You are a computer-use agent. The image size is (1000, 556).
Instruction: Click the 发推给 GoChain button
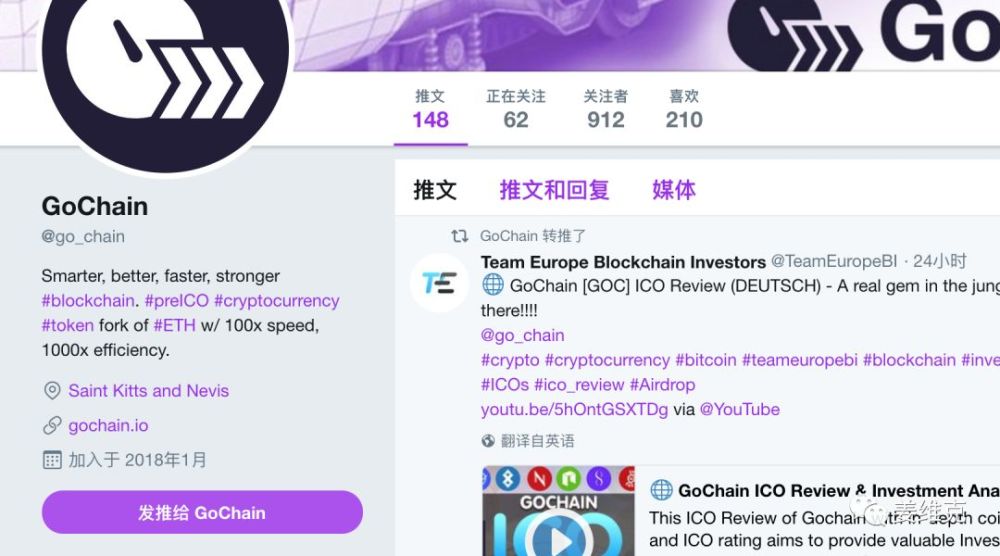[x=202, y=512]
